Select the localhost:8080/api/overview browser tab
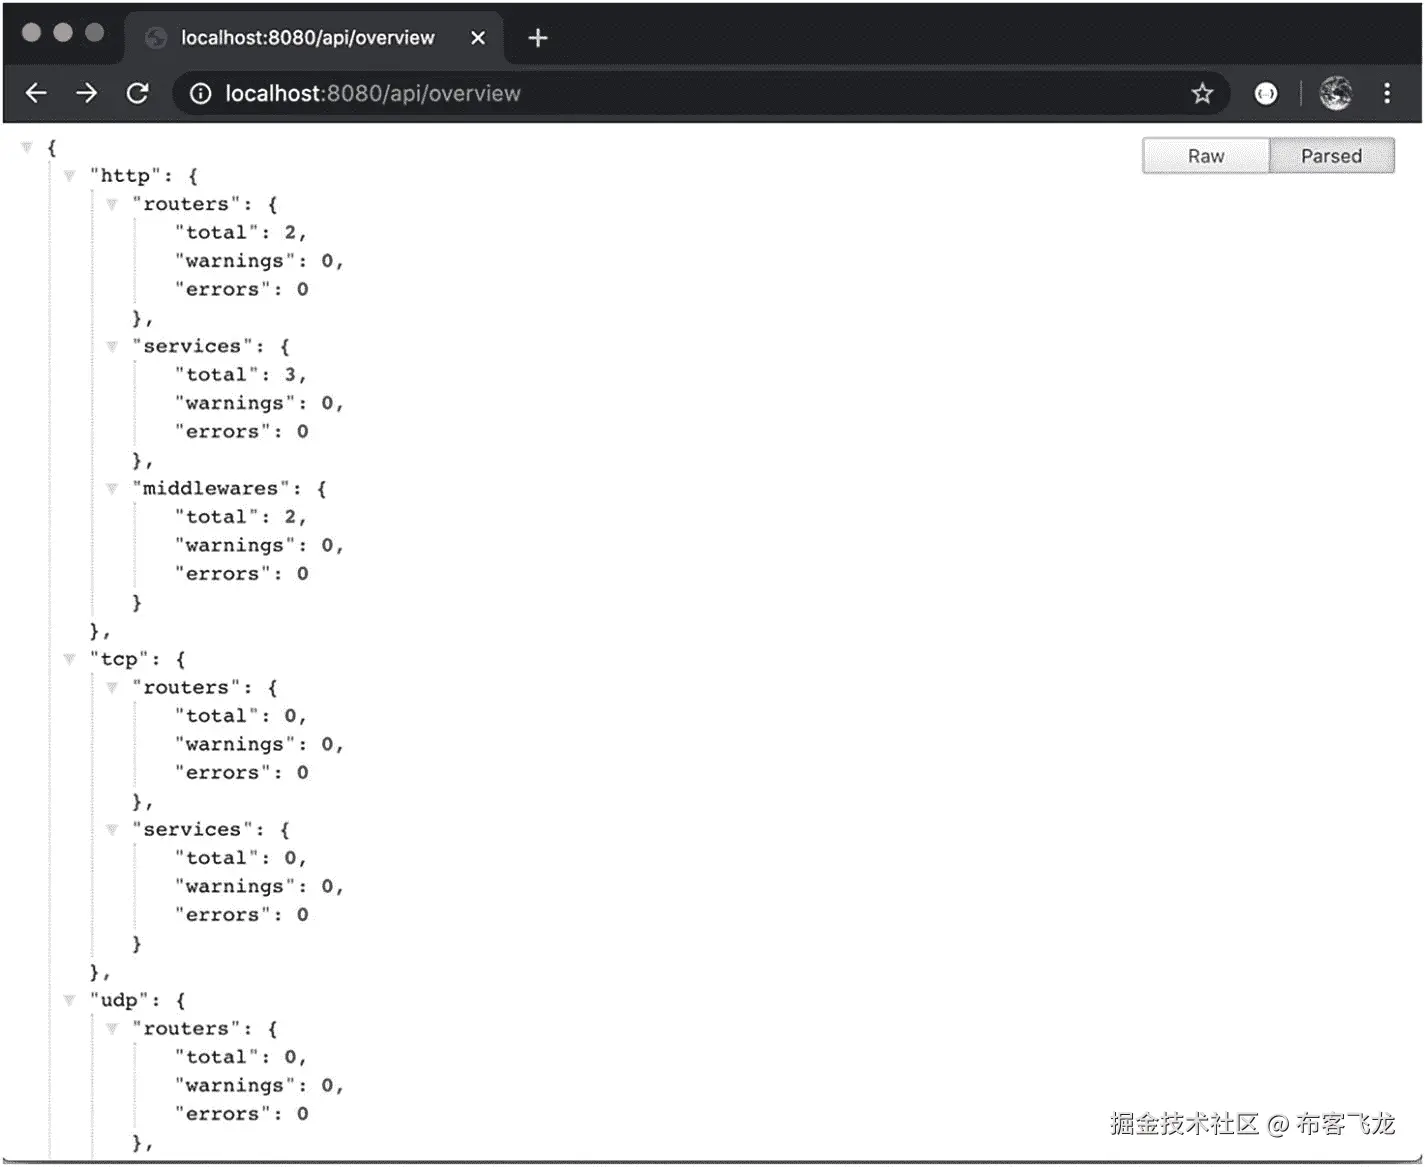 300,37
